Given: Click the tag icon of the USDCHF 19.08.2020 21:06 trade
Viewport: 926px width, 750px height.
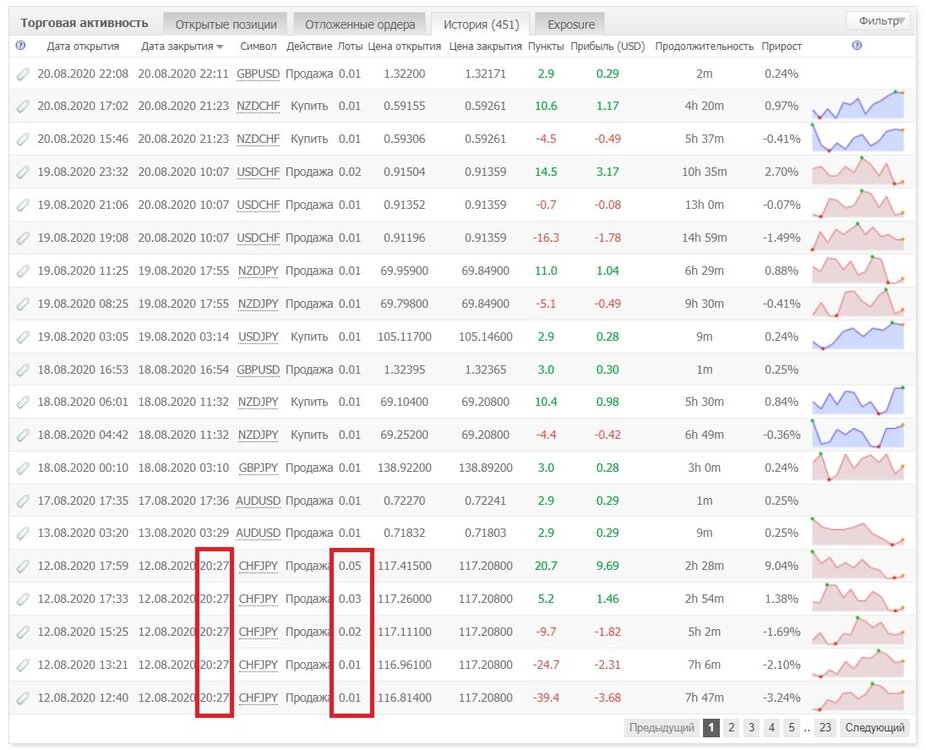Looking at the screenshot, I should click(x=22, y=205).
